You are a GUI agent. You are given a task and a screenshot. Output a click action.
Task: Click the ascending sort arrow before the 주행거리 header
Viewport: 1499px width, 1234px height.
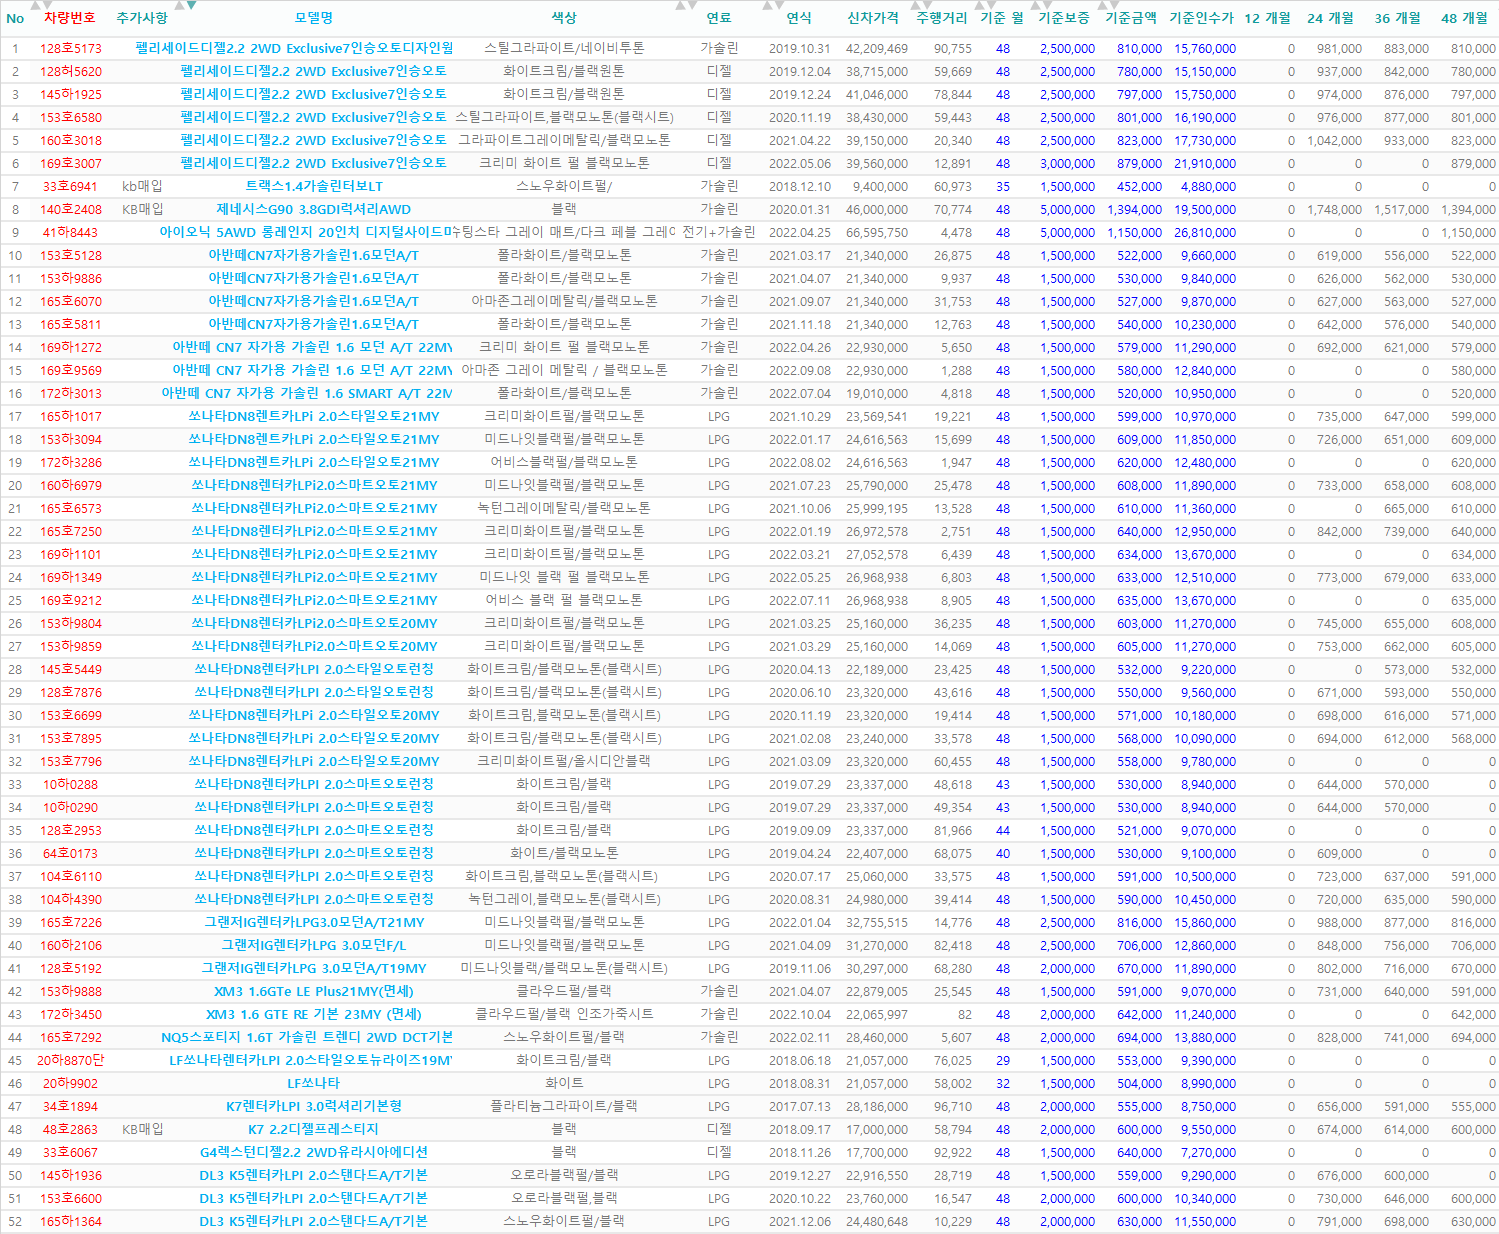point(914,6)
